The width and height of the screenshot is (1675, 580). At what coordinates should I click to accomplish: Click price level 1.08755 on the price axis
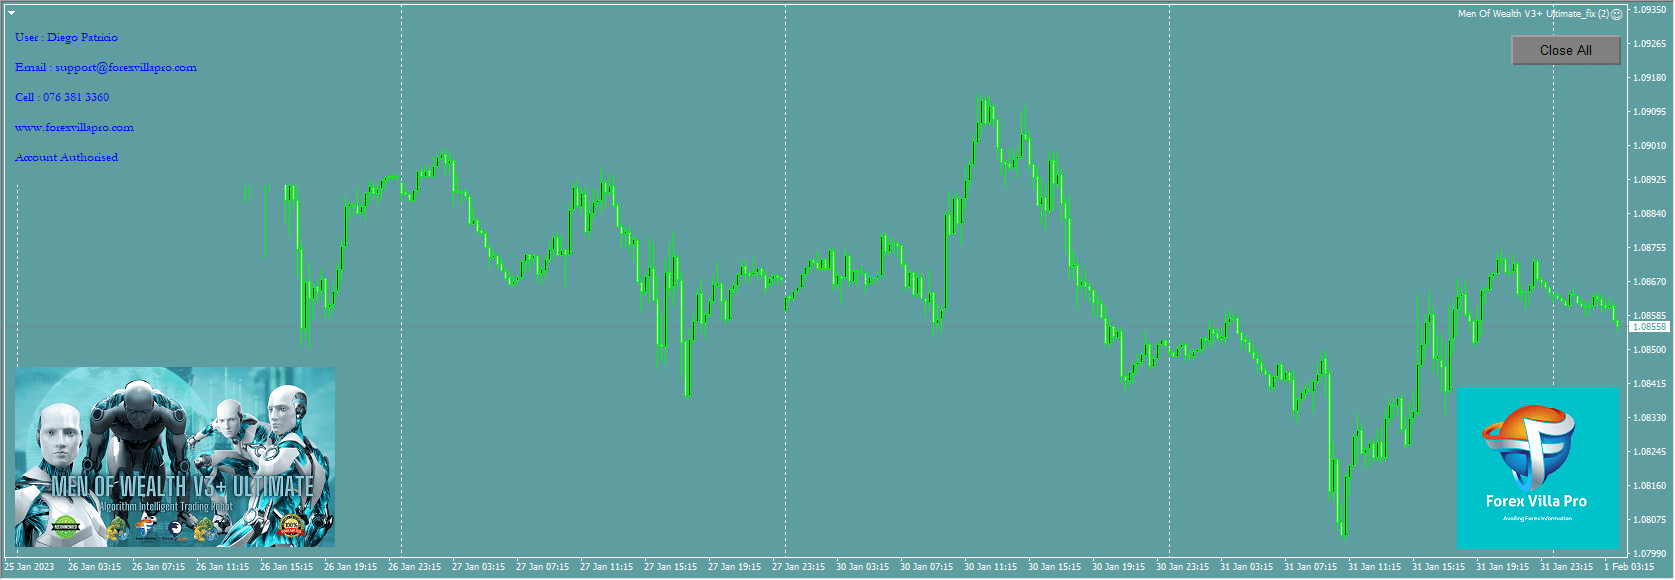(x=1649, y=248)
